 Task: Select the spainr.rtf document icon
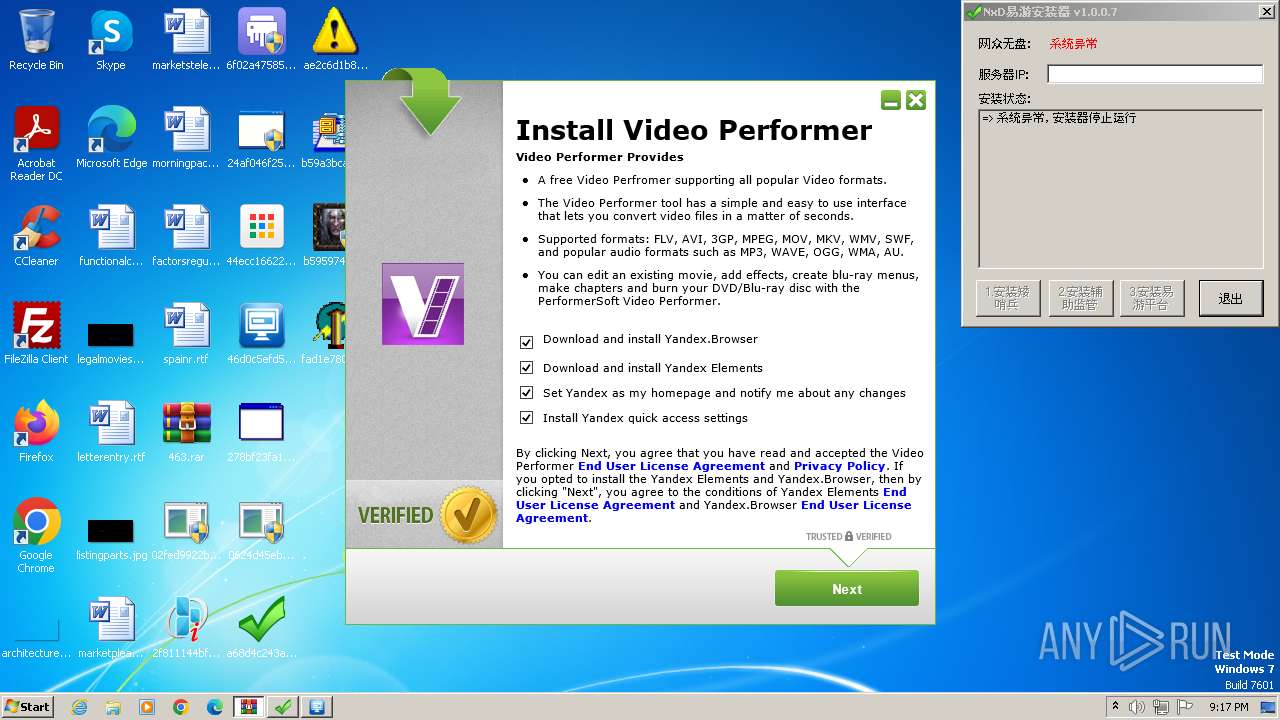[186, 334]
